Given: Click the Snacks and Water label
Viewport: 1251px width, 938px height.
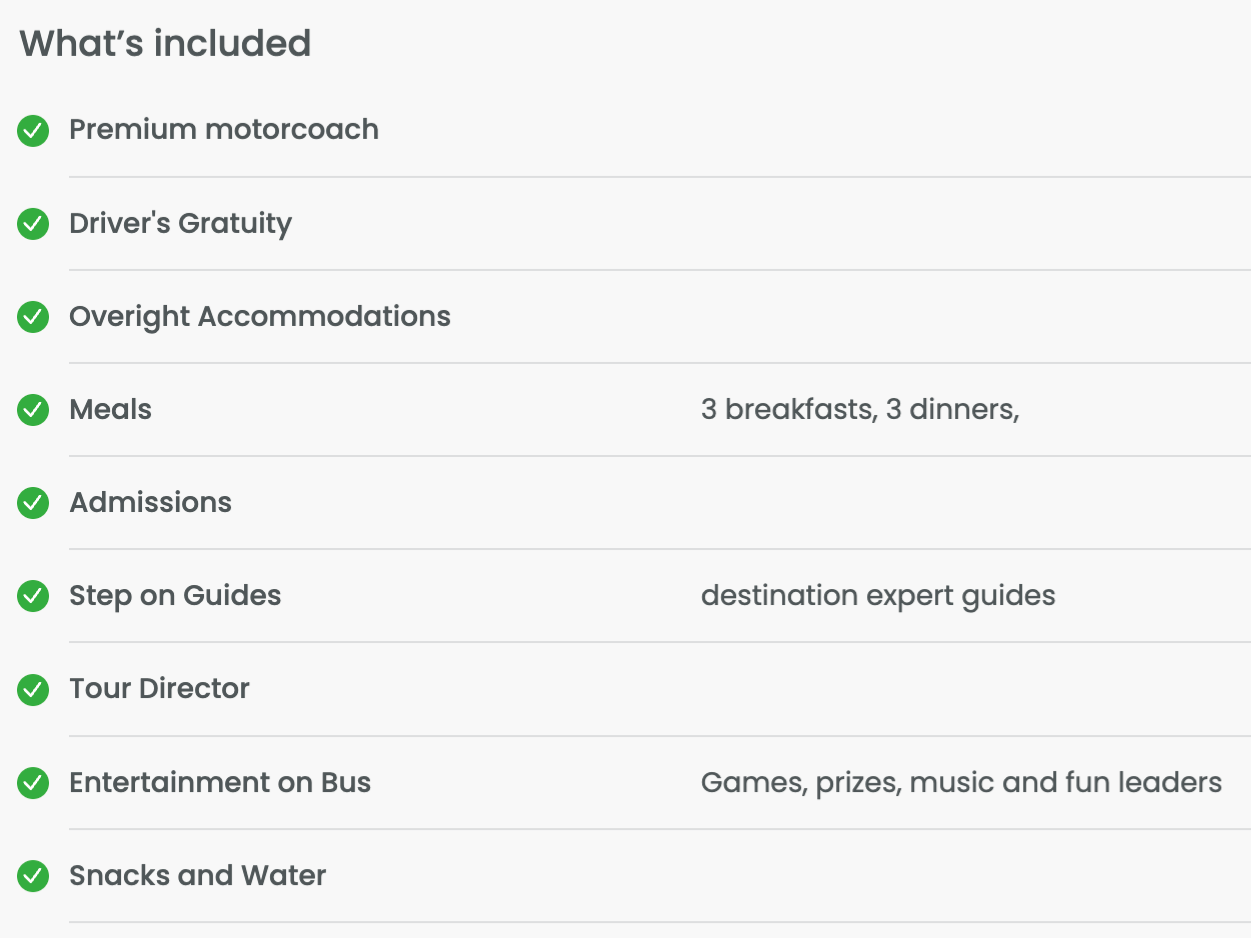Looking at the screenshot, I should point(197,876).
